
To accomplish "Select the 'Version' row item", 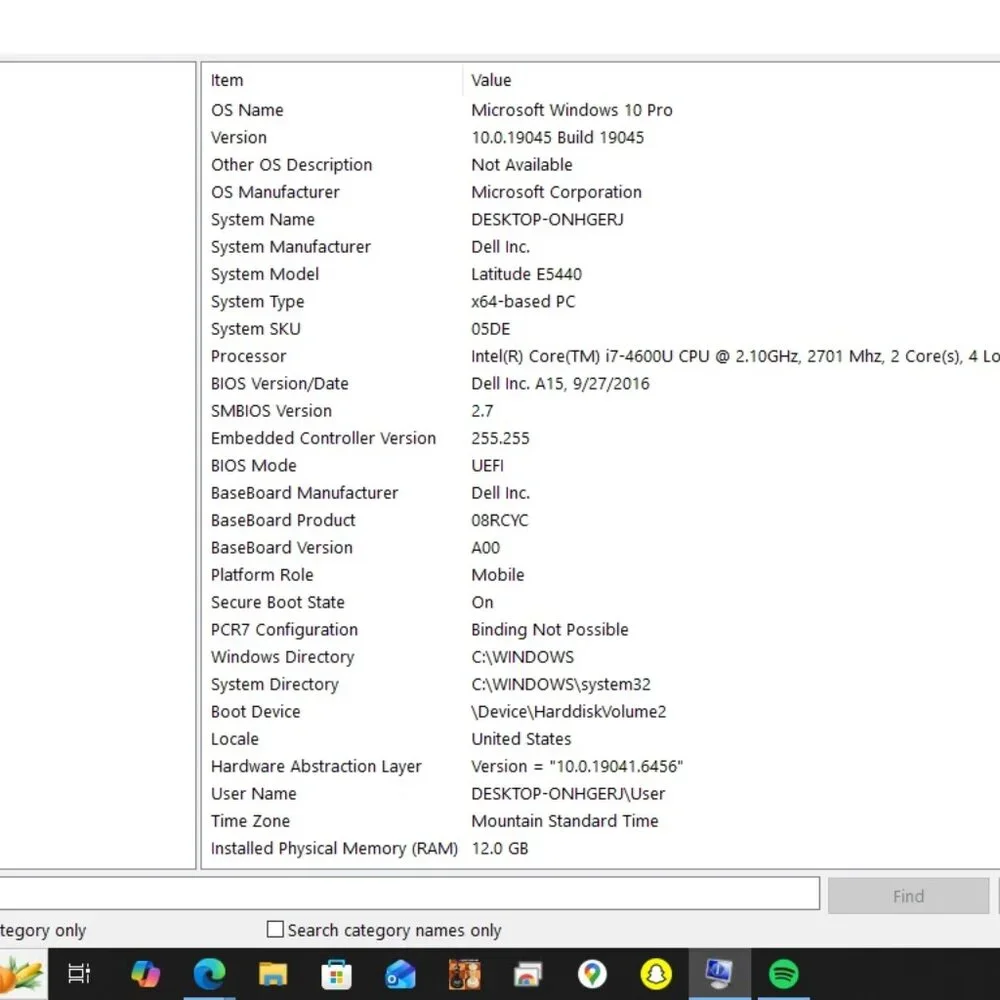I will click(x=239, y=138).
